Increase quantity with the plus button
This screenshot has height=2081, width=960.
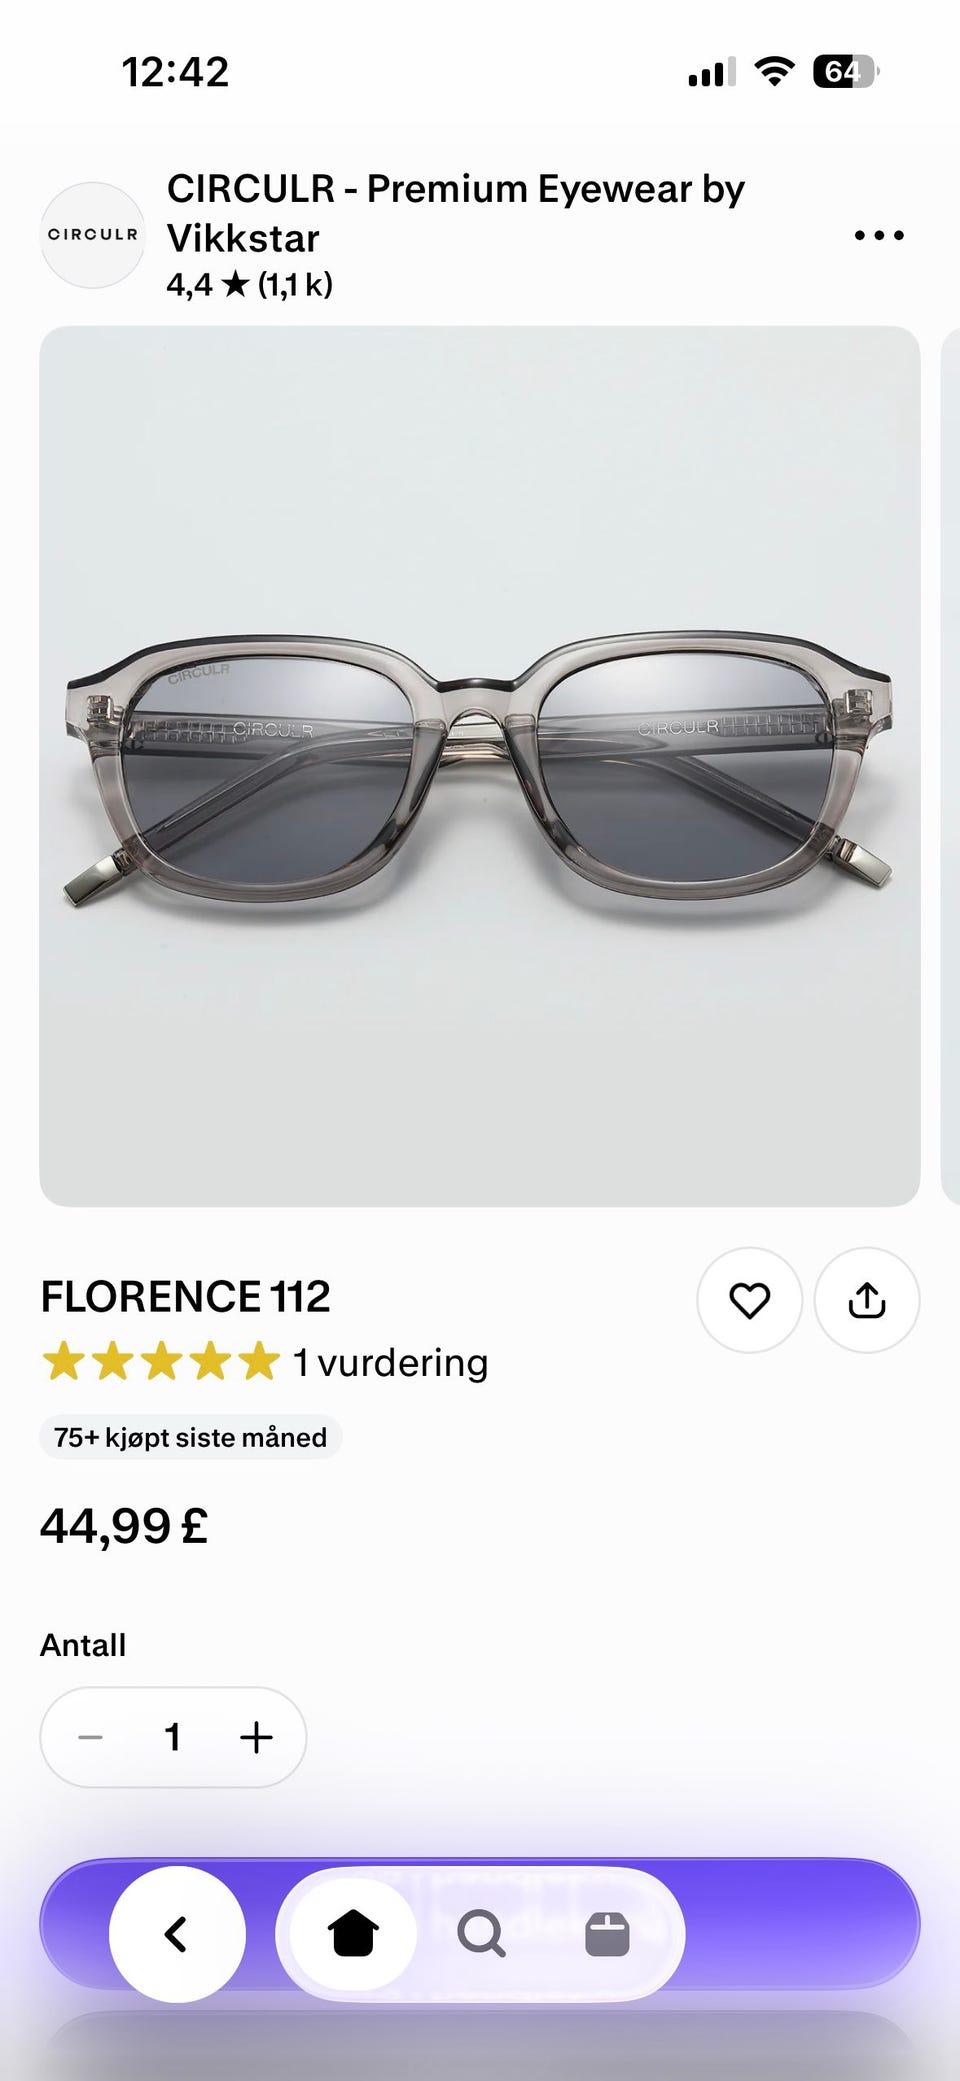click(x=256, y=1737)
